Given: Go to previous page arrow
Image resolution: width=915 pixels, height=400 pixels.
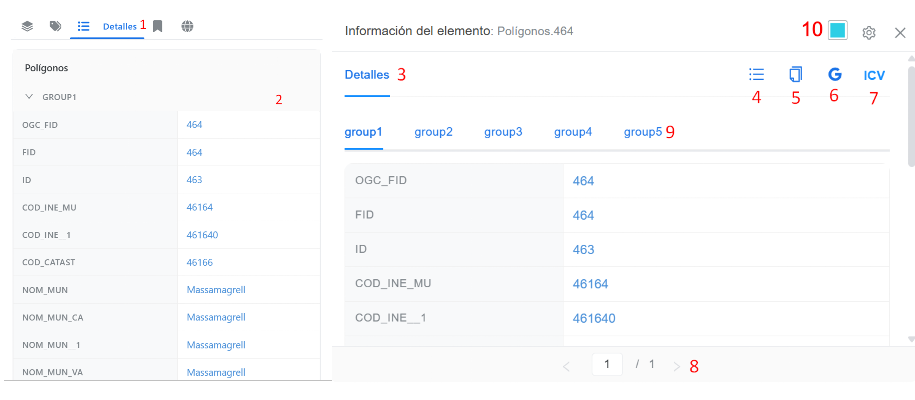Looking at the screenshot, I should pos(565,367).
